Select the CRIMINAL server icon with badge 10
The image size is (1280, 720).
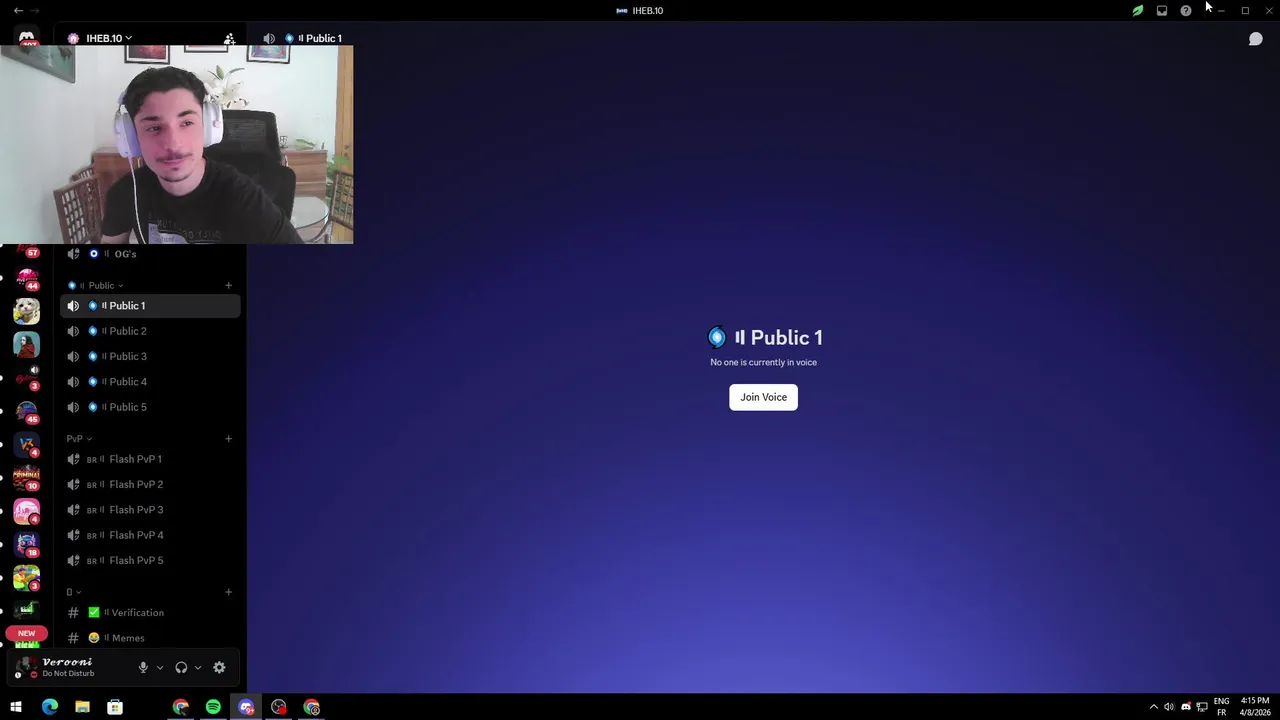click(27, 478)
